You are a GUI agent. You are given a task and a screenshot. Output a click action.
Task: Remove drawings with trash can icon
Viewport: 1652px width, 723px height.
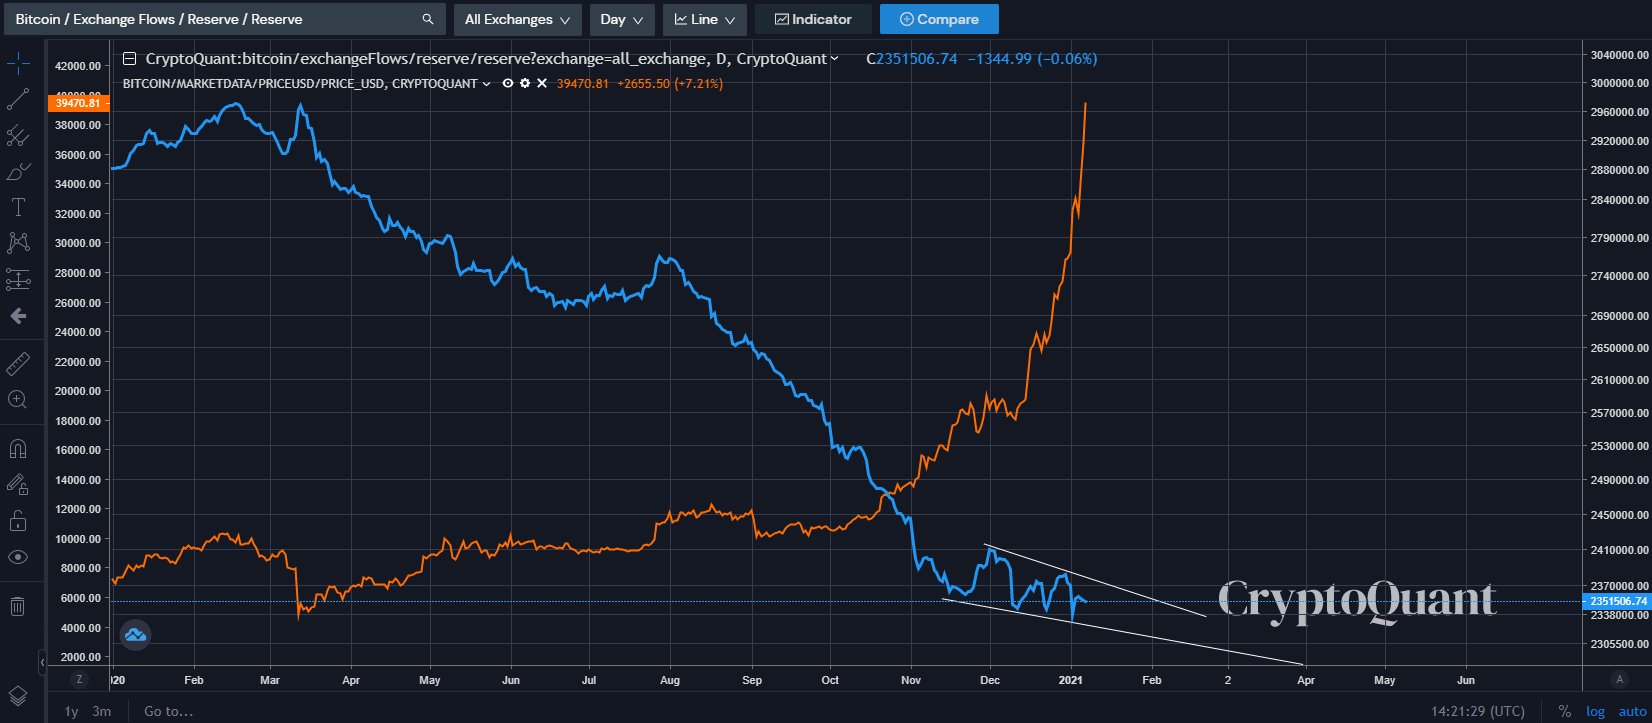point(18,605)
